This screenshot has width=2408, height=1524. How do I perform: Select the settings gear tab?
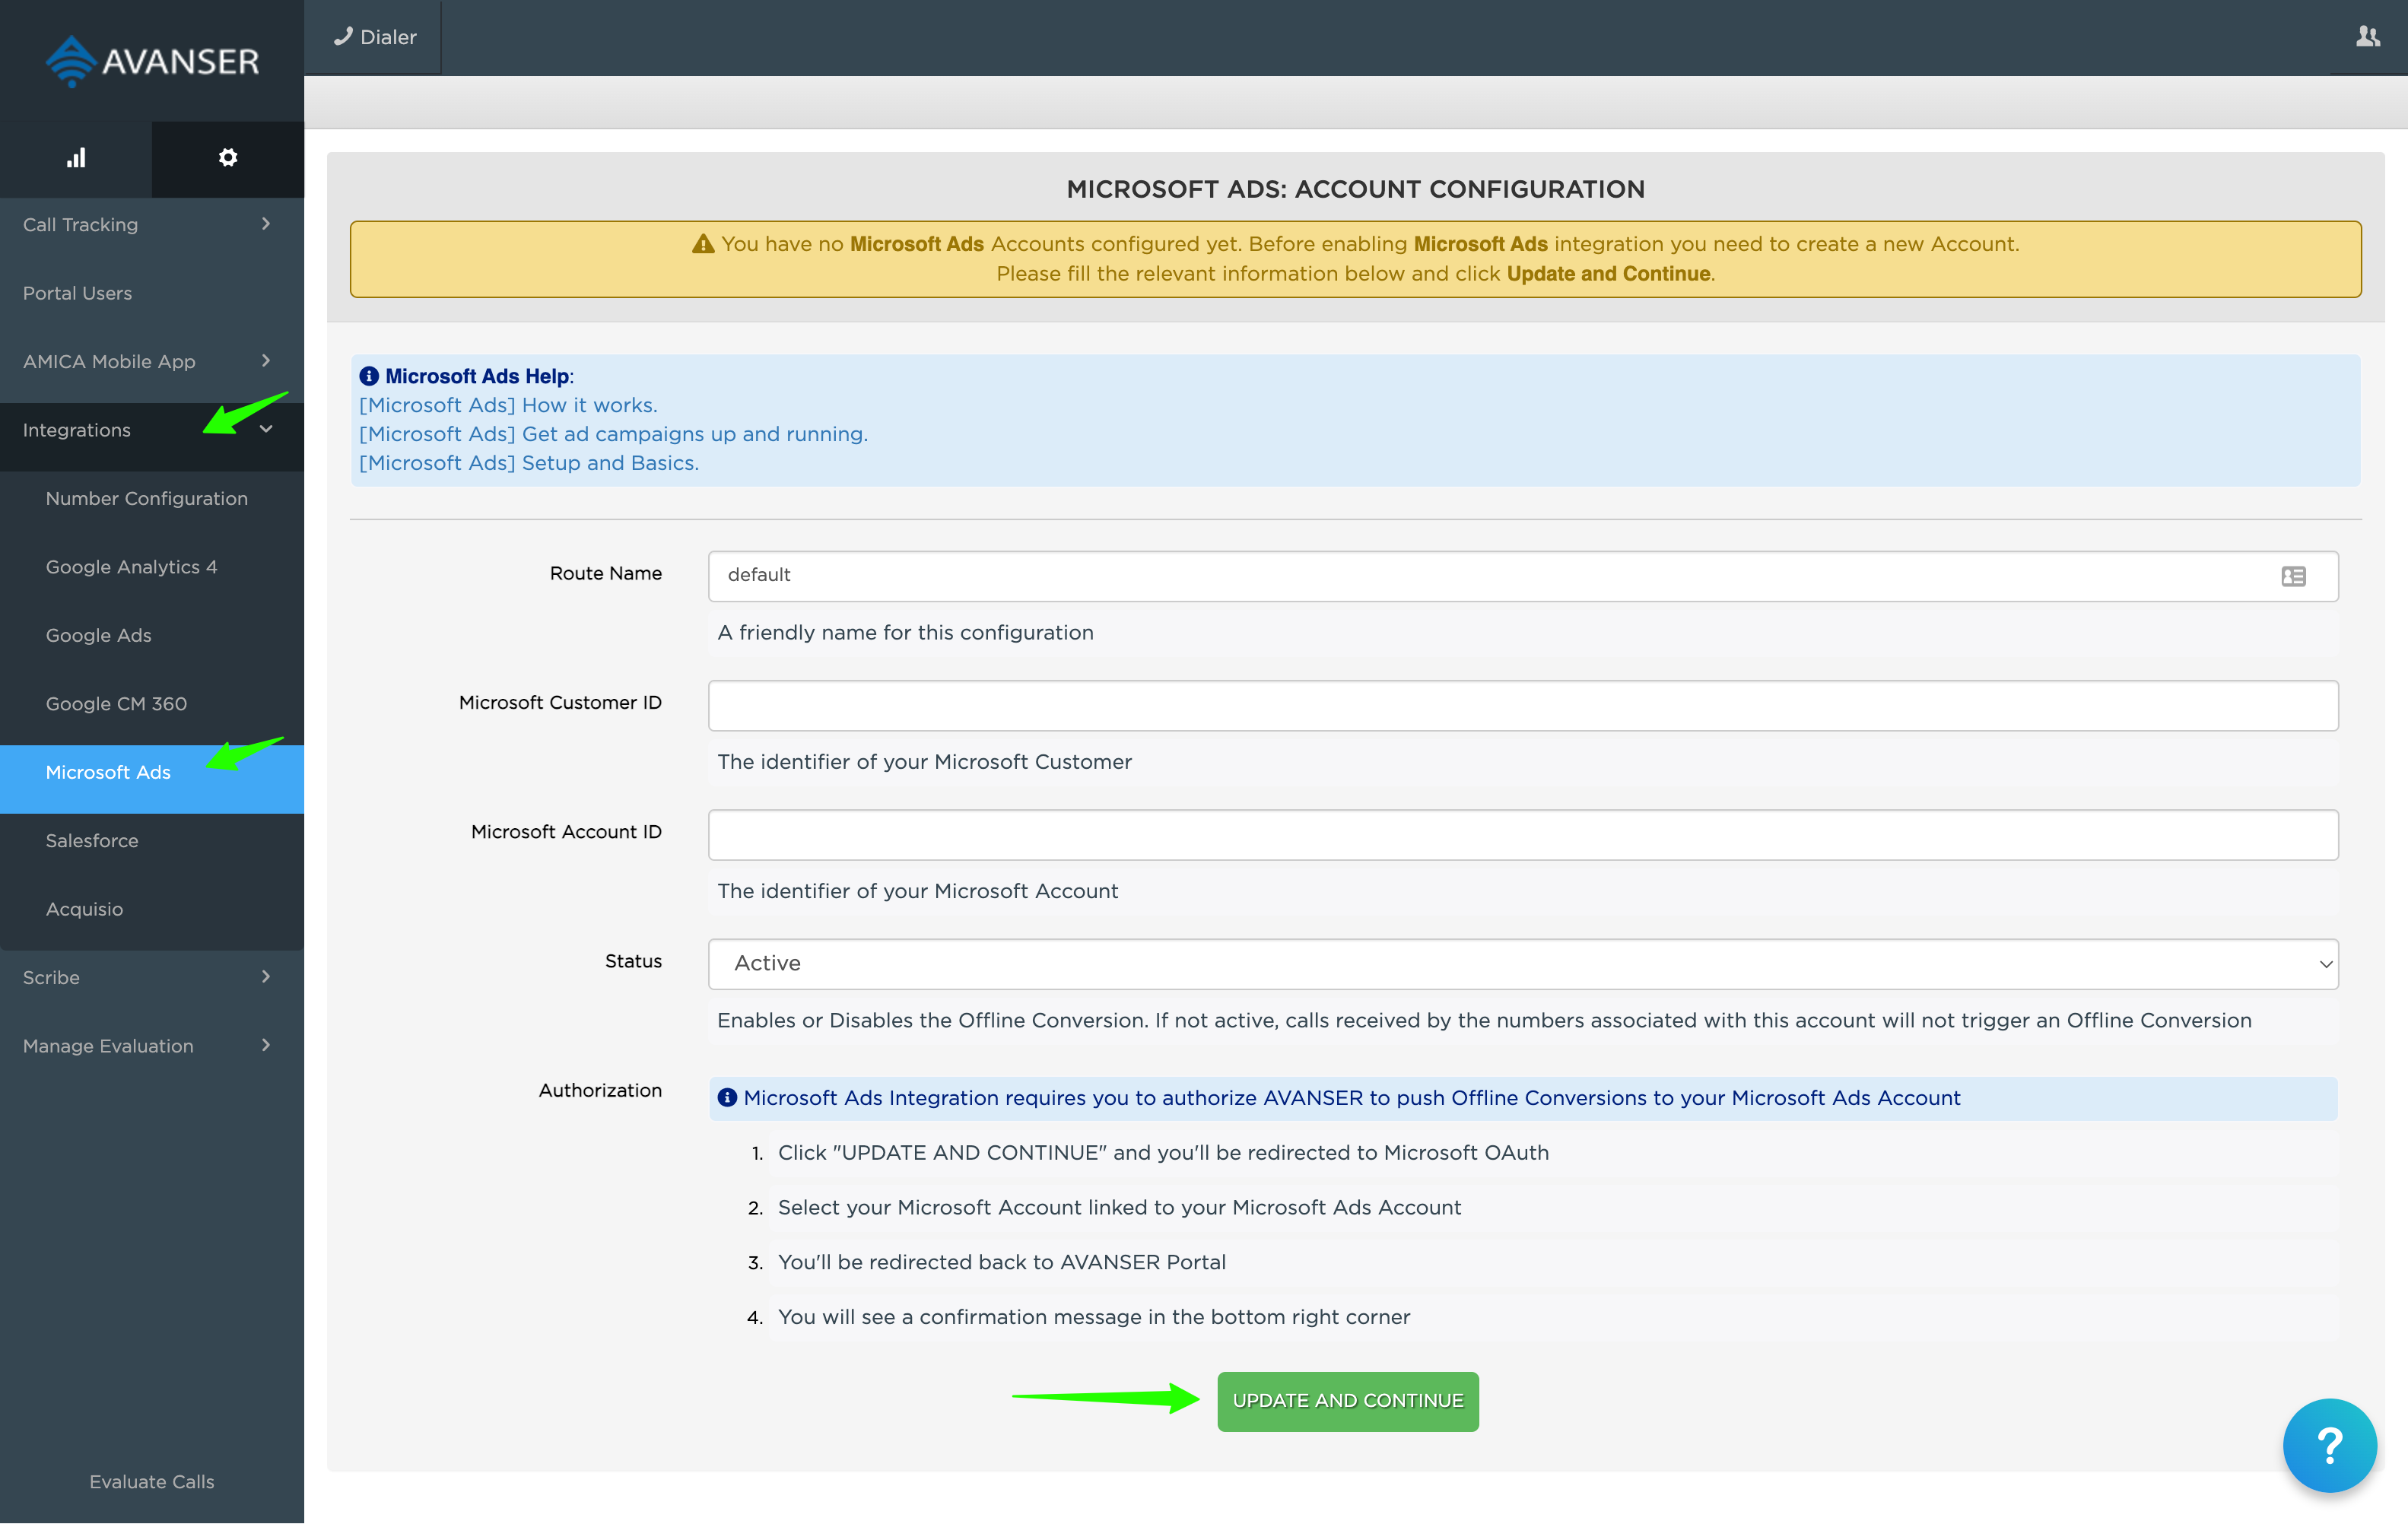point(228,158)
